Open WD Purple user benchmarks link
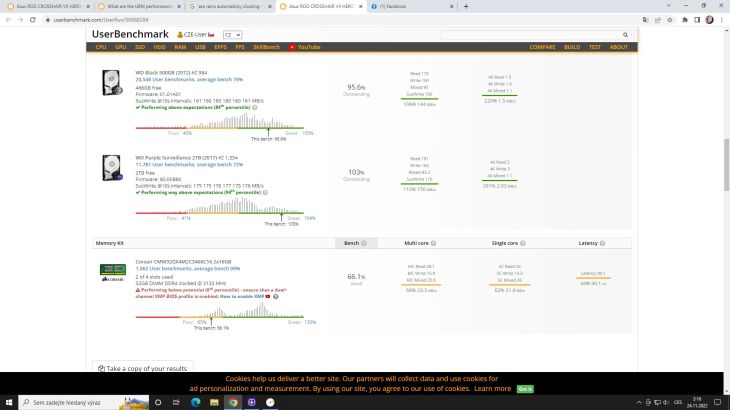The height and width of the screenshot is (410, 730). tap(189, 165)
